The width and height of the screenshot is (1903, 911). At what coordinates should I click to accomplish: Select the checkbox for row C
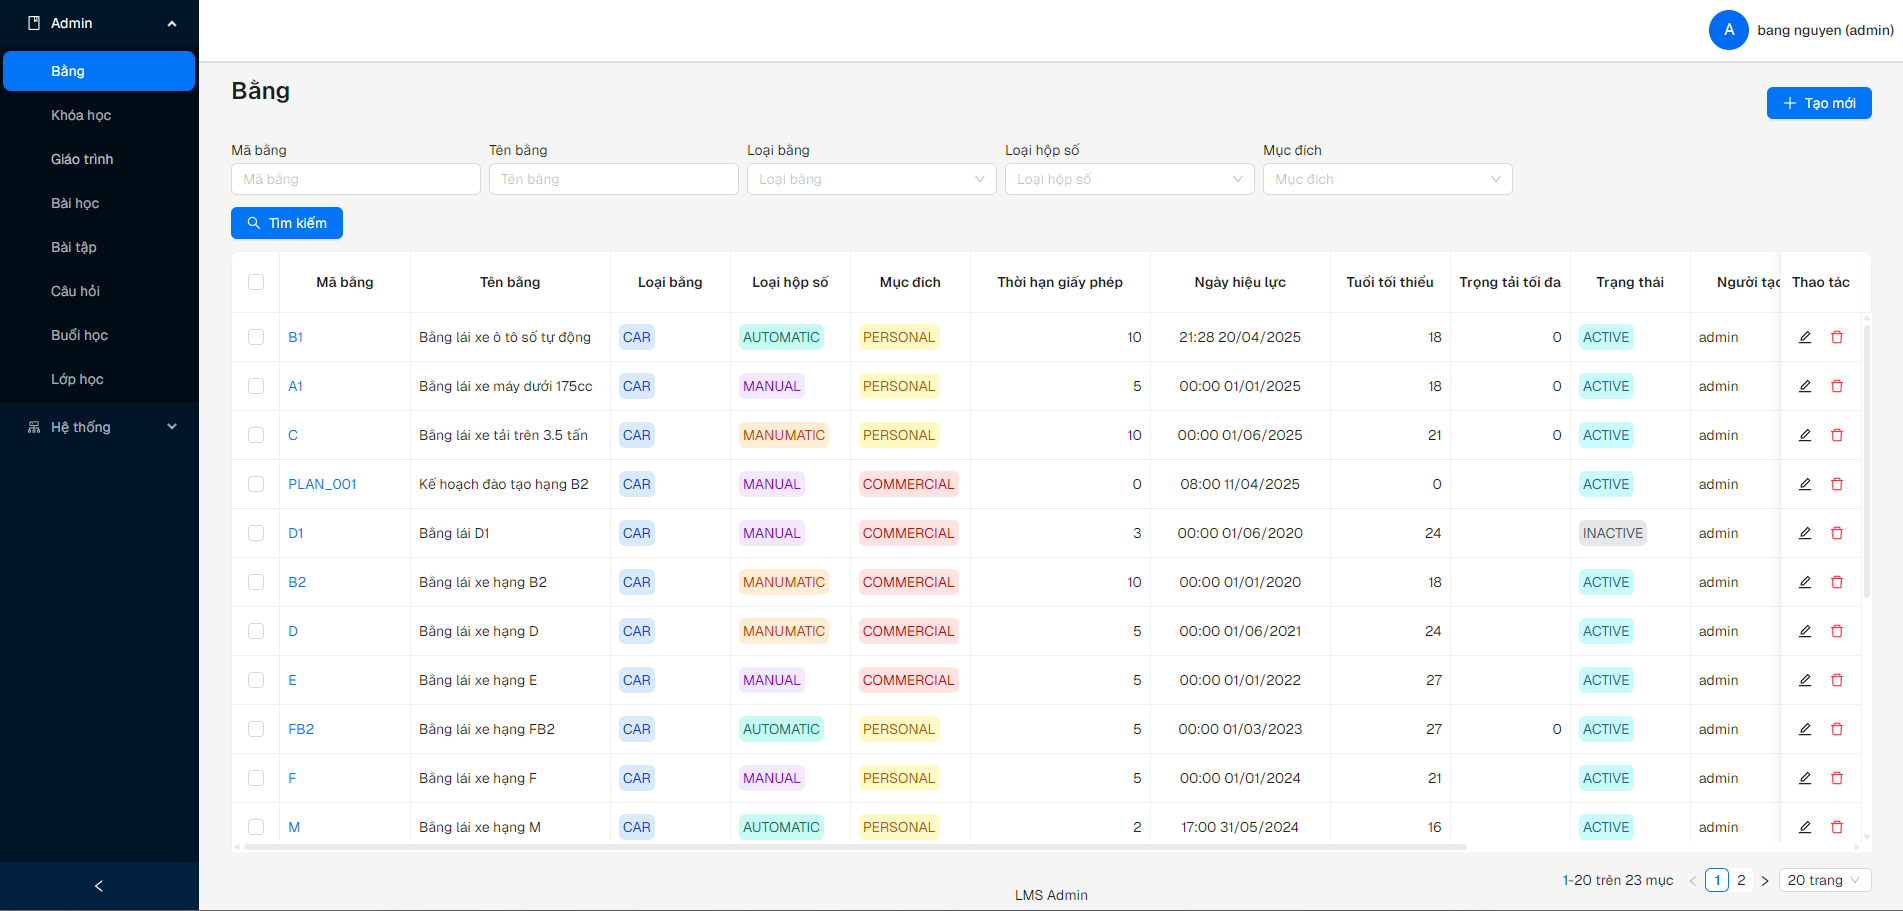tap(256, 435)
